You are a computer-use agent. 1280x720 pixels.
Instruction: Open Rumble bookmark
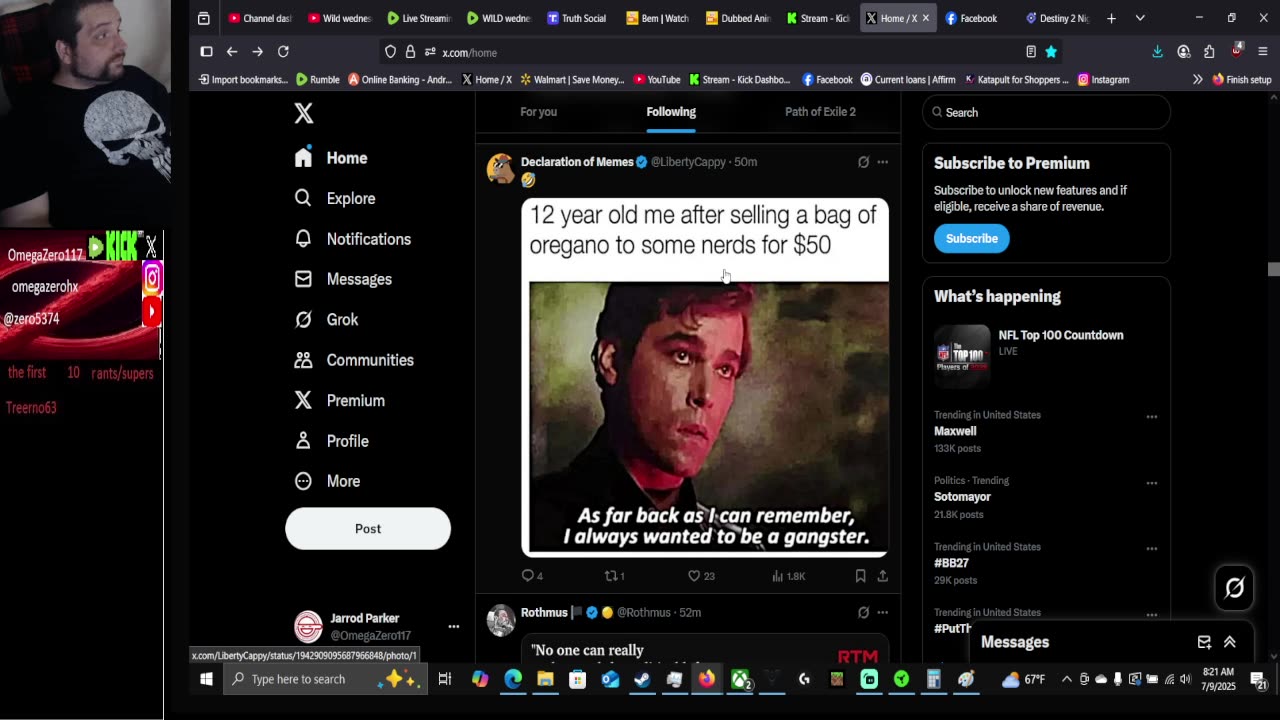point(318,80)
